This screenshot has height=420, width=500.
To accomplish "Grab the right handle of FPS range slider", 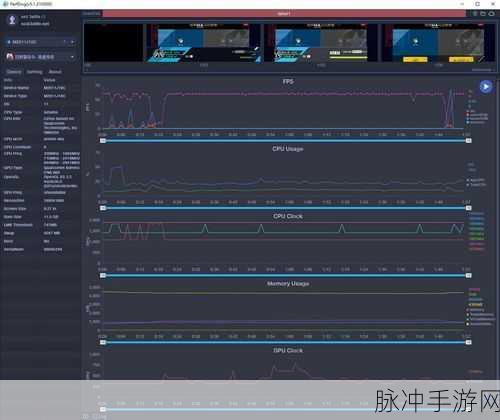I will (x=468, y=141).
